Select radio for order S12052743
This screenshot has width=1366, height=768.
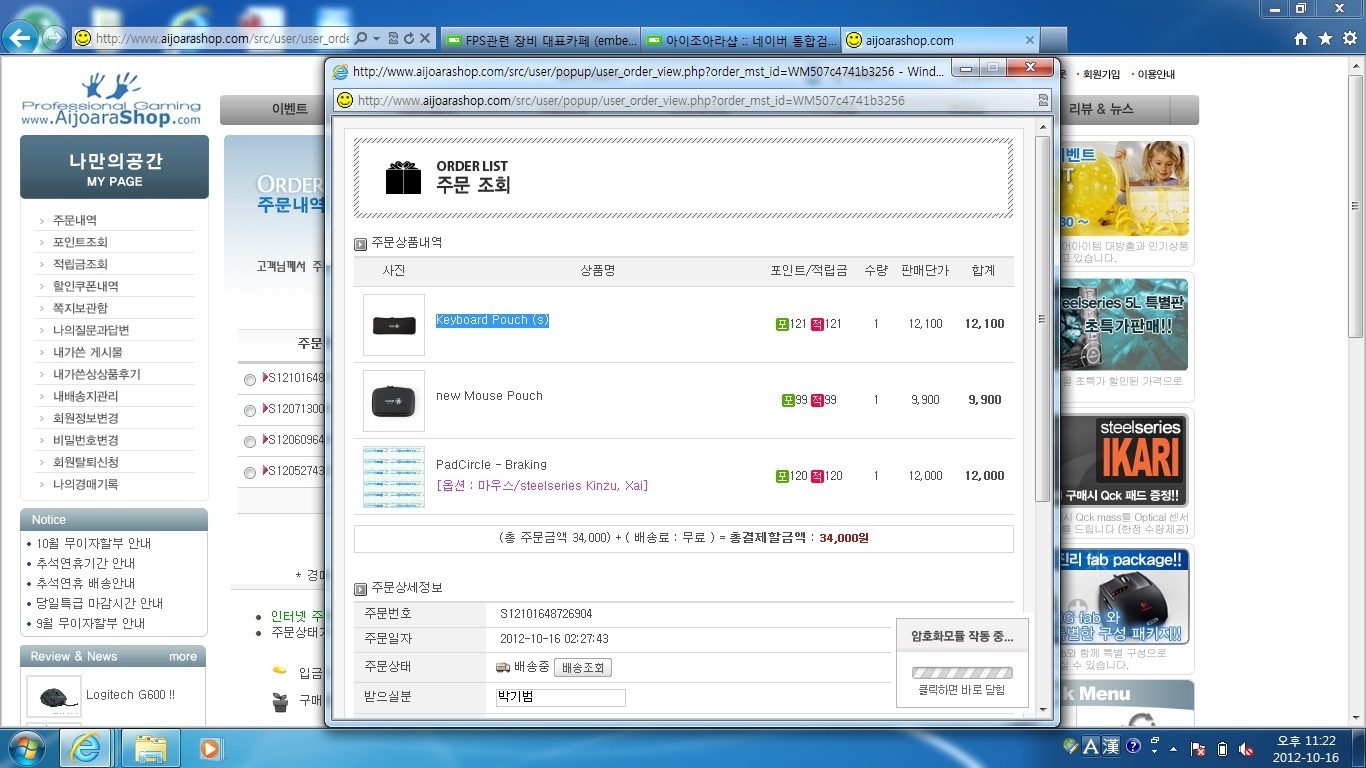click(249, 472)
